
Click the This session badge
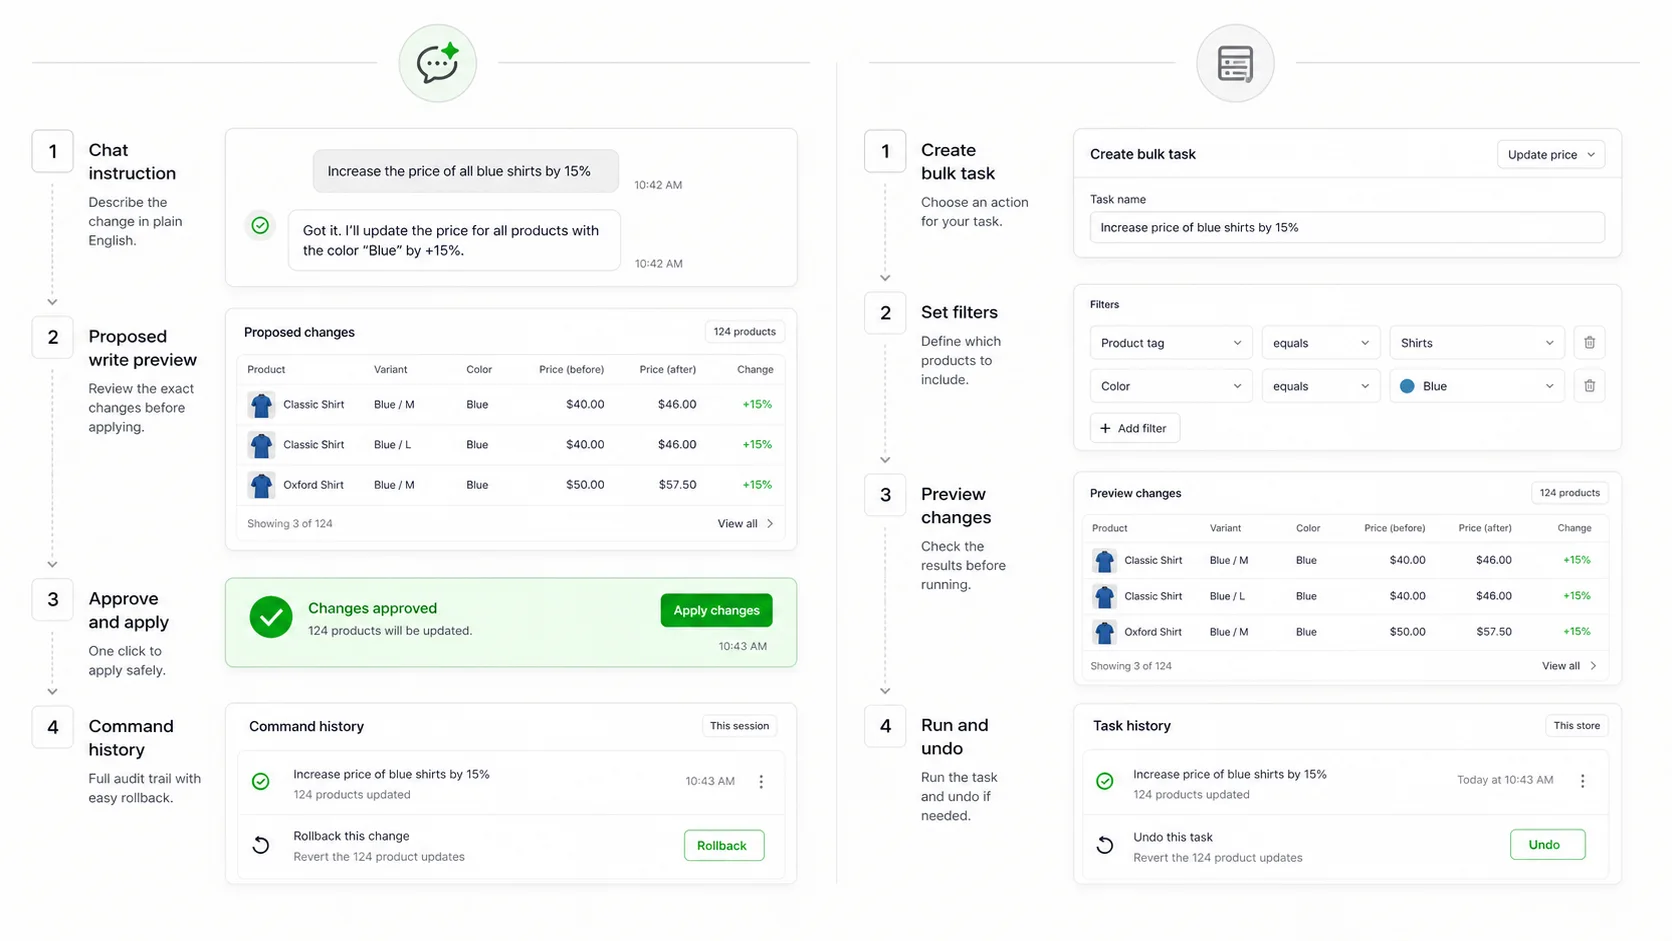tap(739, 726)
